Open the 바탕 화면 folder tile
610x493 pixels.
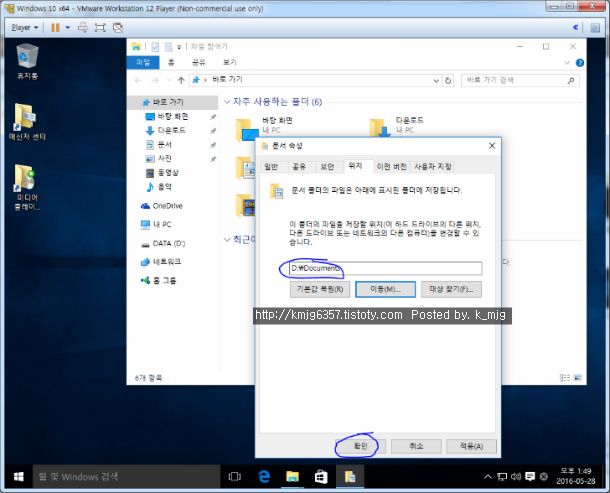point(265,127)
